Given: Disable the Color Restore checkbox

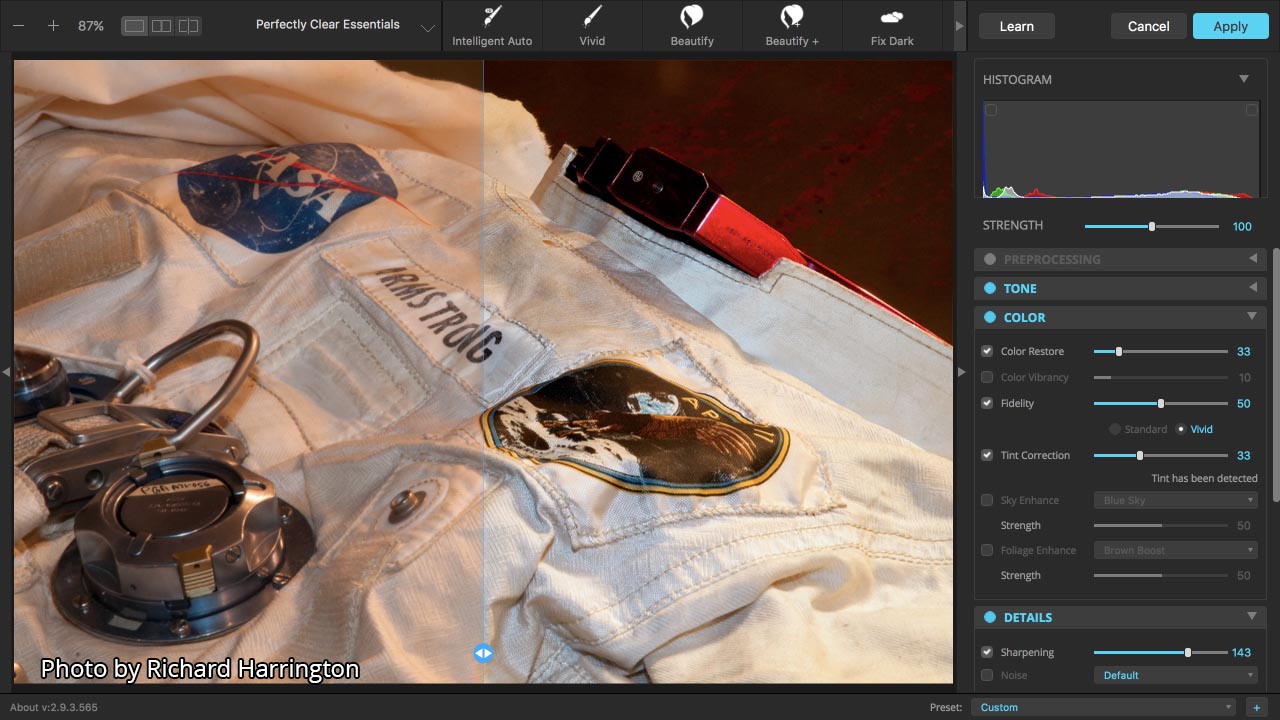Looking at the screenshot, I should 987,351.
